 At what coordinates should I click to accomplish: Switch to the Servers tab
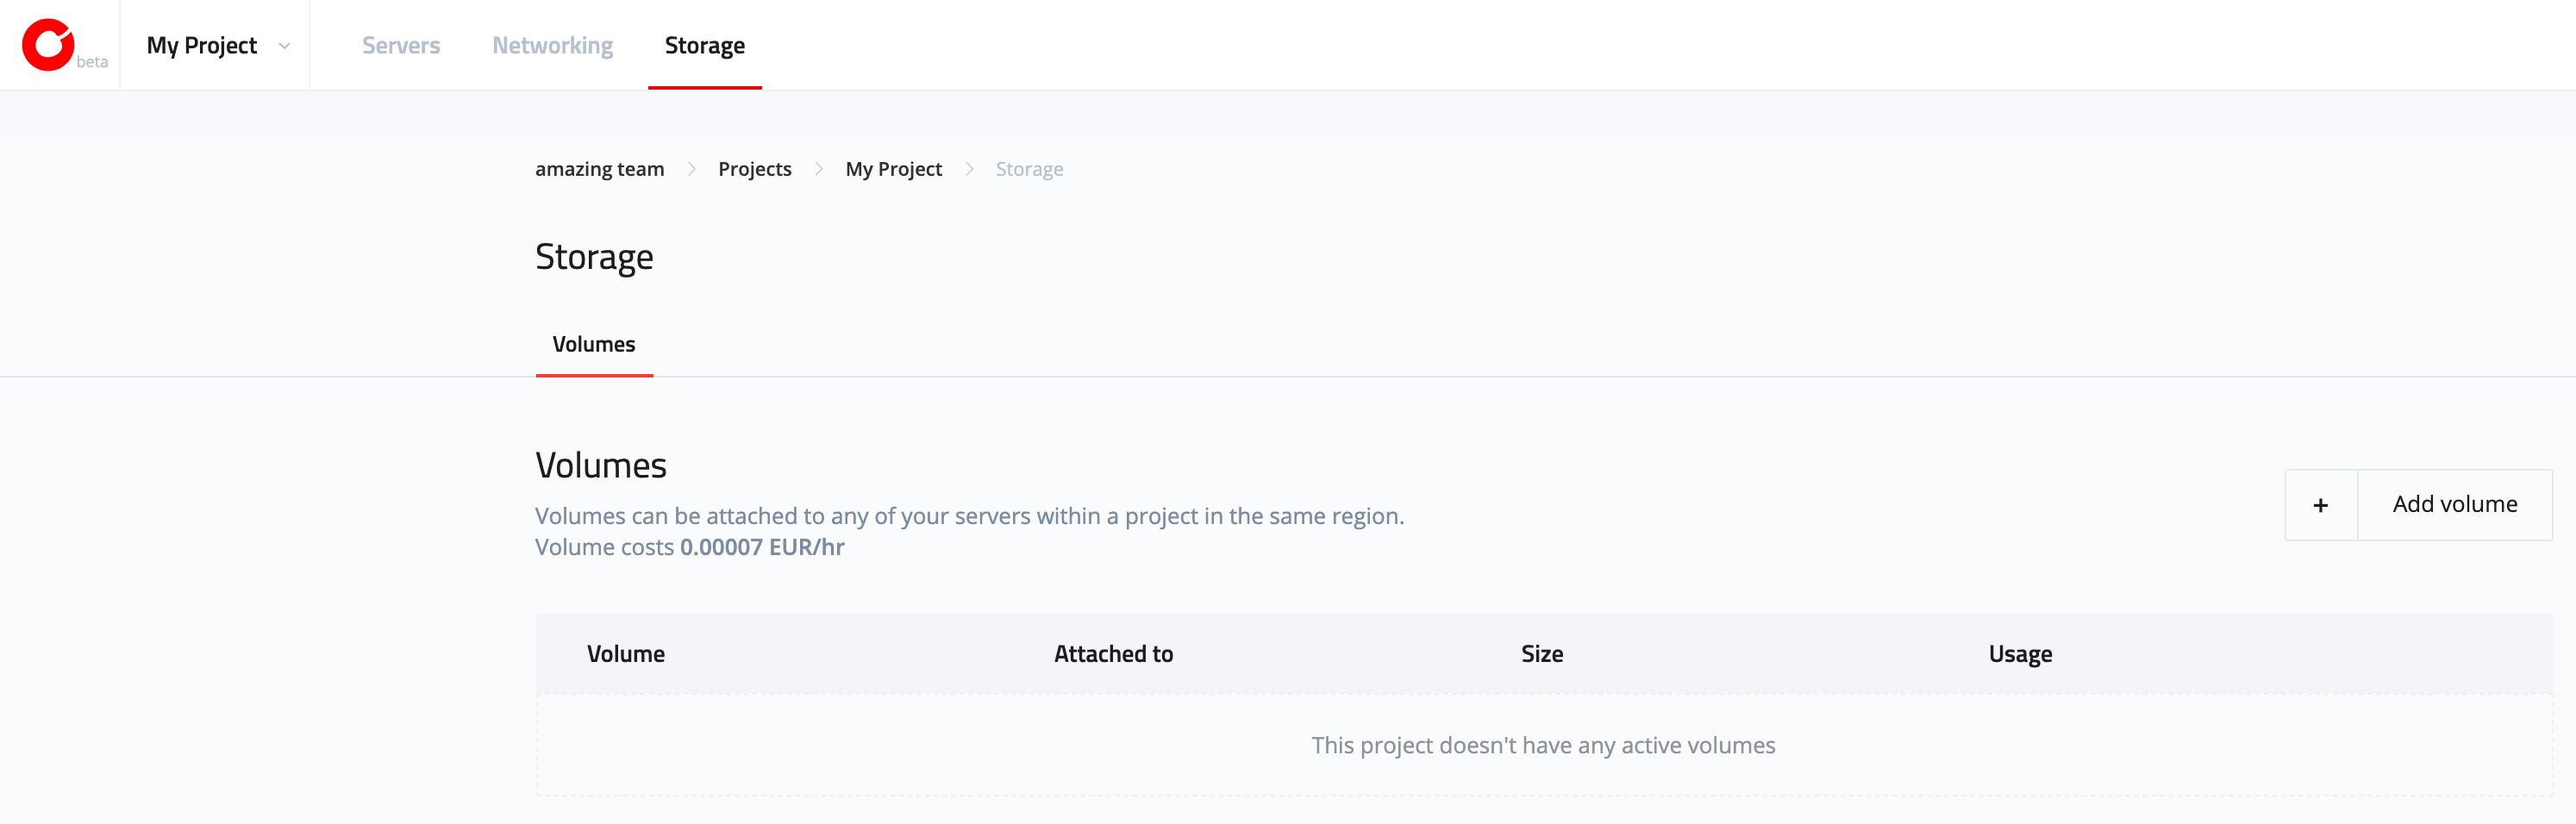coord(401,45)
